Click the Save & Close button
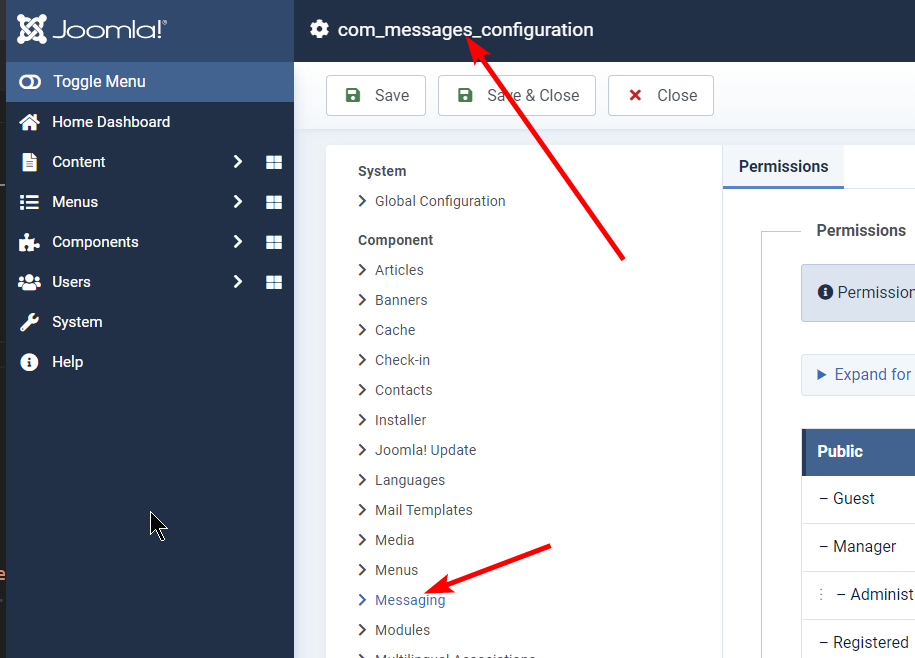The height and width of the screenshot is (658, 915). point(516,95)
